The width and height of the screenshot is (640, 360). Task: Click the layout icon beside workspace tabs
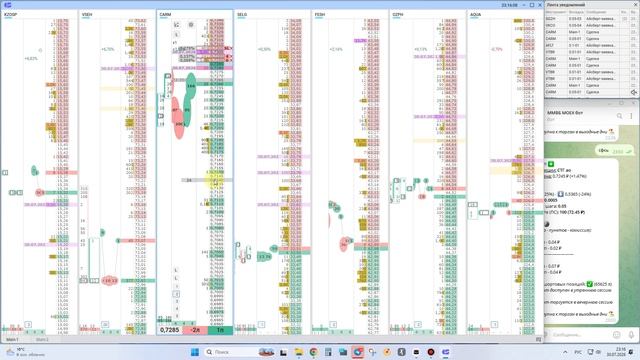click(x=538, y=339)
